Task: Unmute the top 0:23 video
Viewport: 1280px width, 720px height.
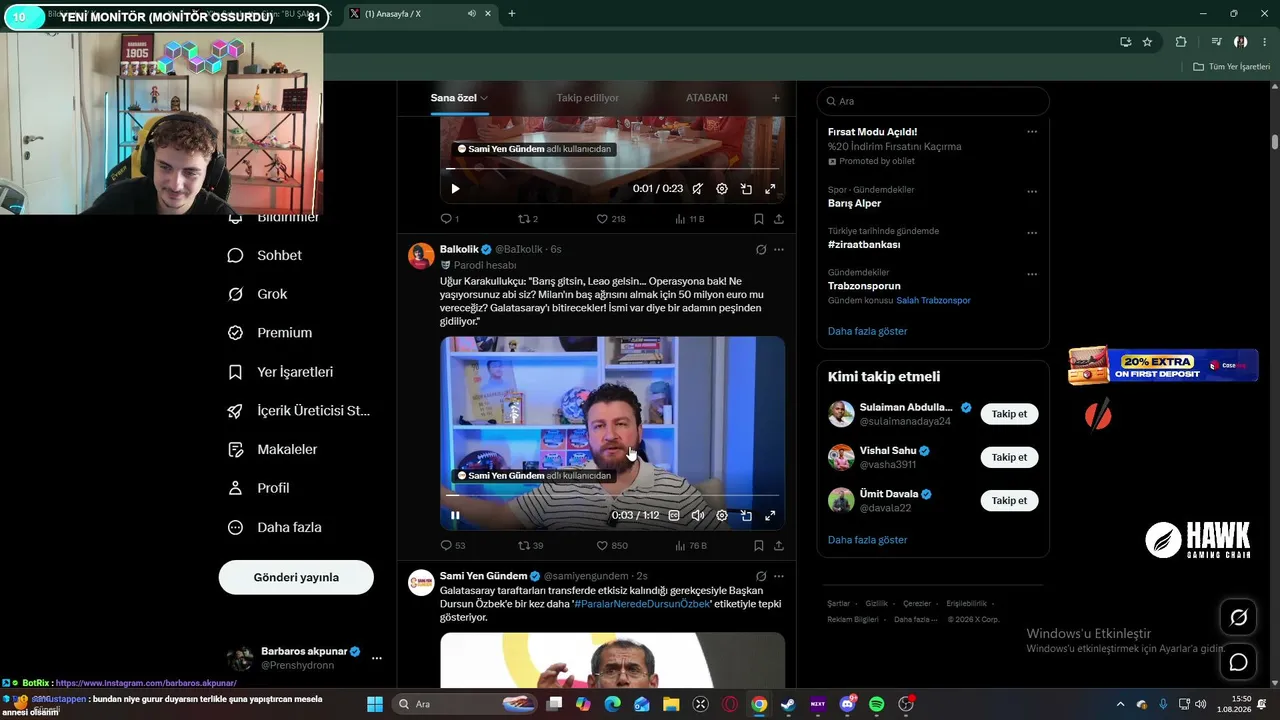Action: [698, 189]
